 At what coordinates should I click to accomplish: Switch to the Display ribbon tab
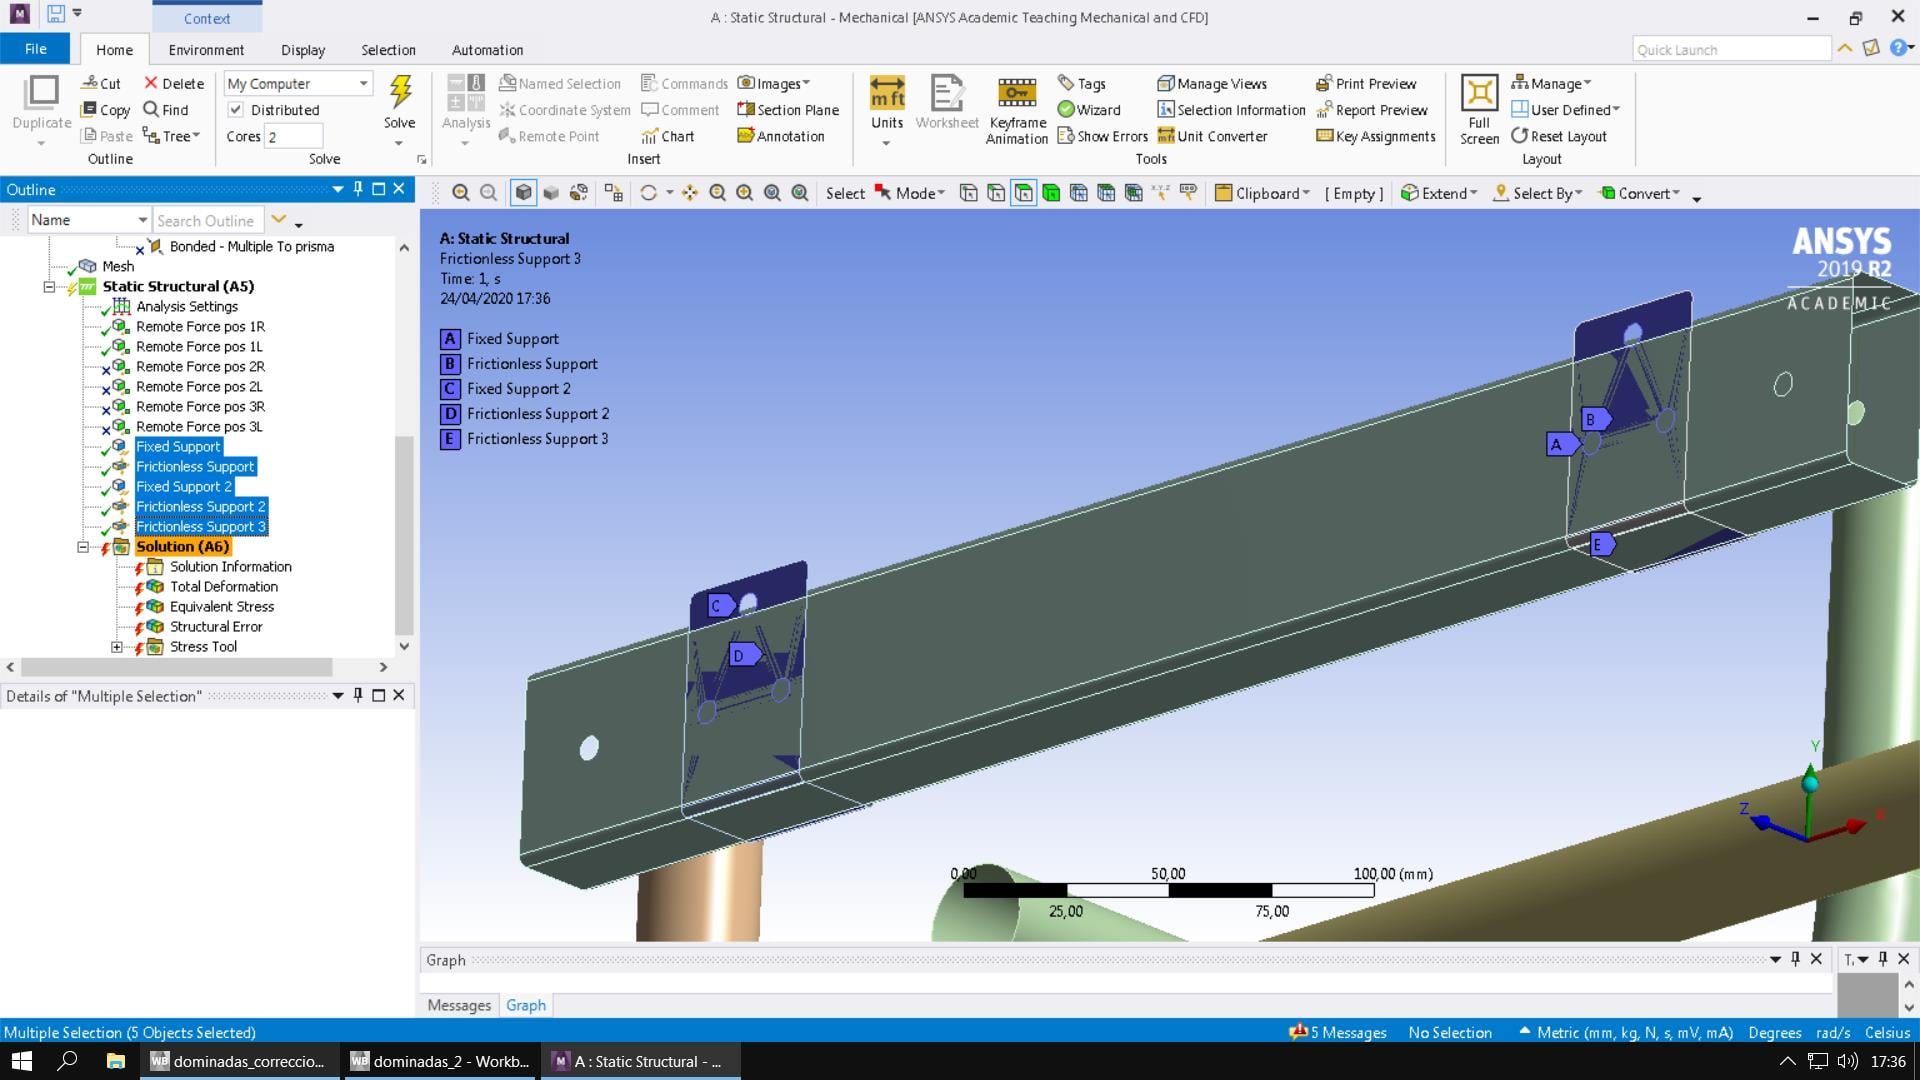point(302,50)
